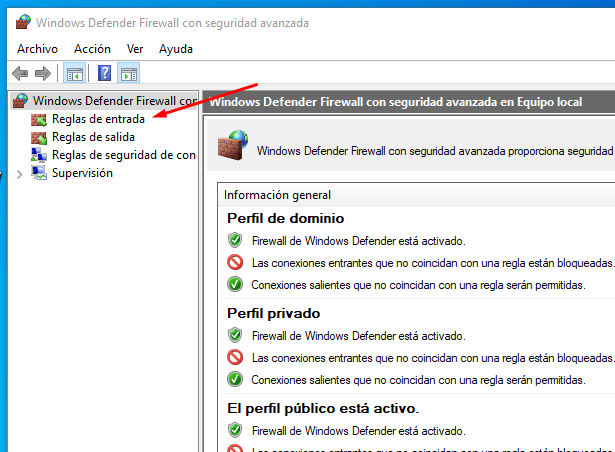Open help via blue question mark icon

pos(104,73)
